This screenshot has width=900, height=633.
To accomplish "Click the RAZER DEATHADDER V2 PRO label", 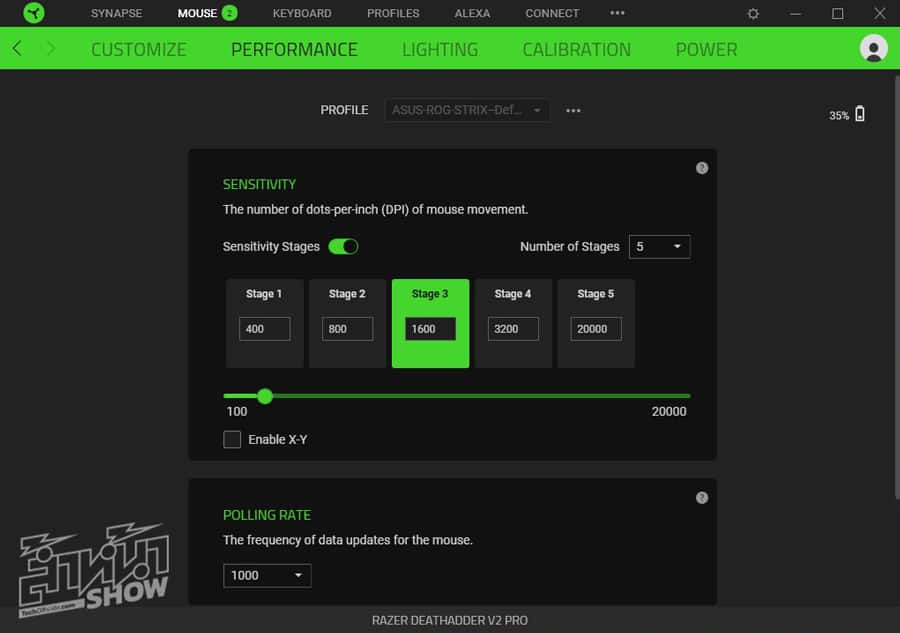I will [x=449, y=620].
